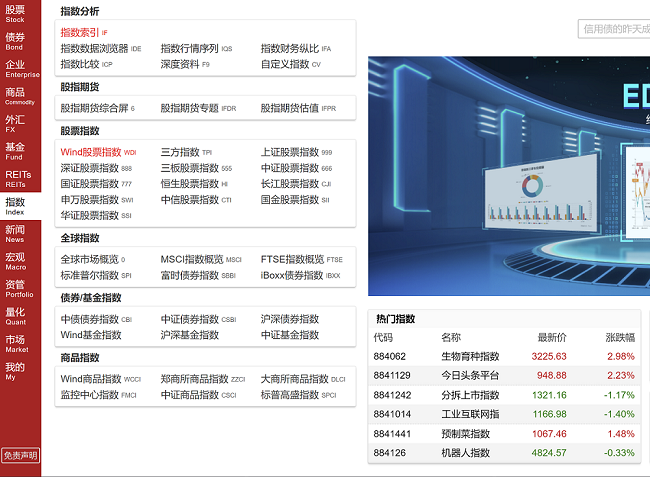
Task: Switch to 企业 Enterprise section
Action: [x=20, y=69]
